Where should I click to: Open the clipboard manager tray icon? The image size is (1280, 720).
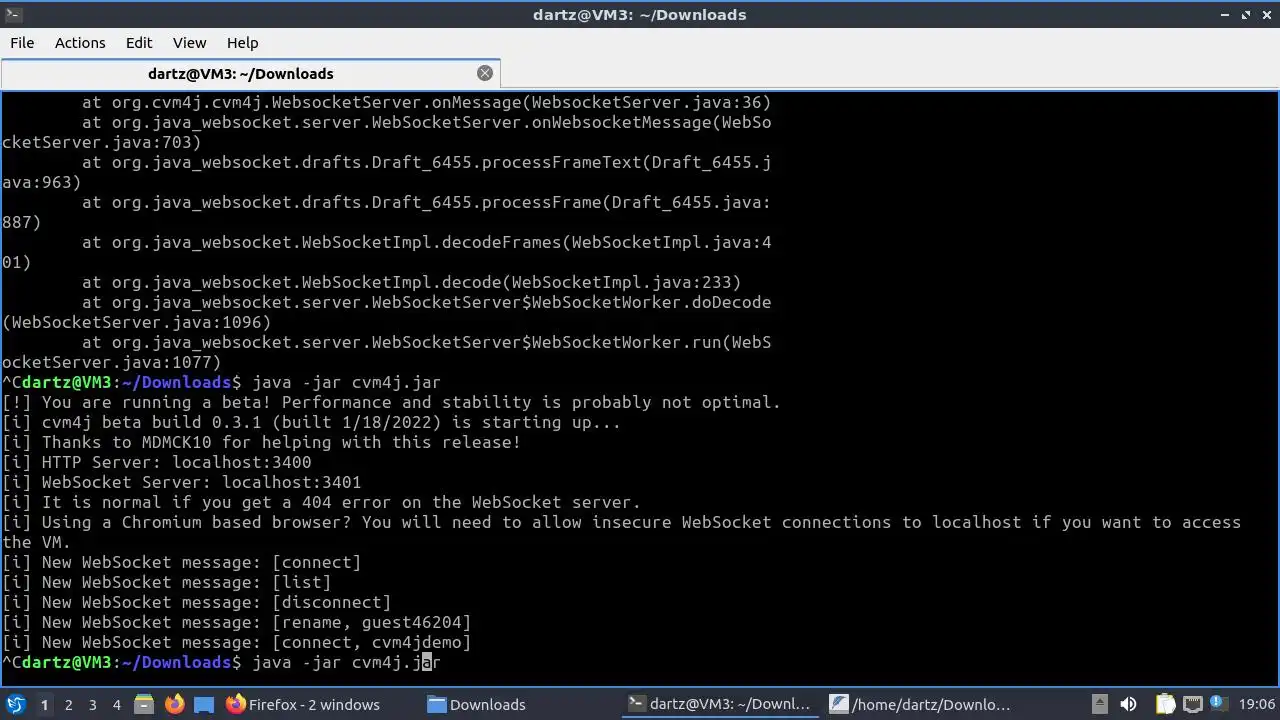click(1165, 704)
